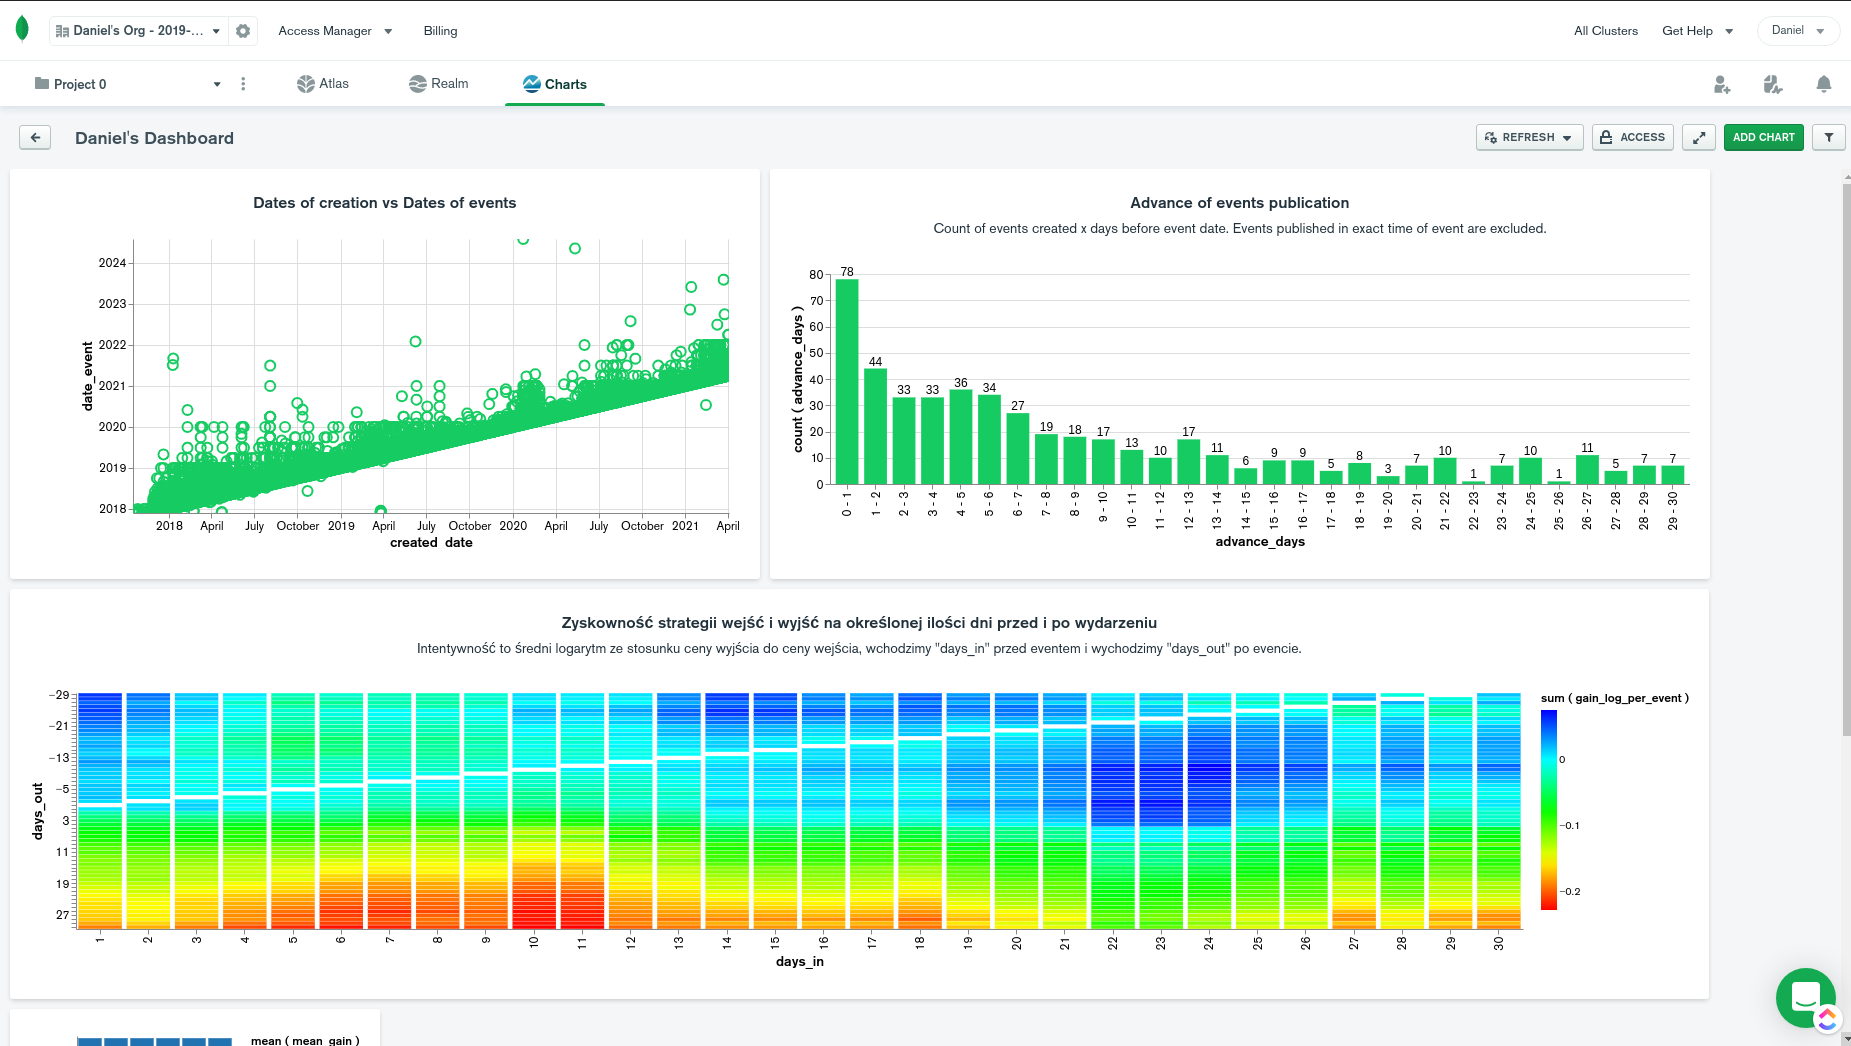The image size is (1851, 1046).
Task: Open the activity feed icon
Action: 1772,85
